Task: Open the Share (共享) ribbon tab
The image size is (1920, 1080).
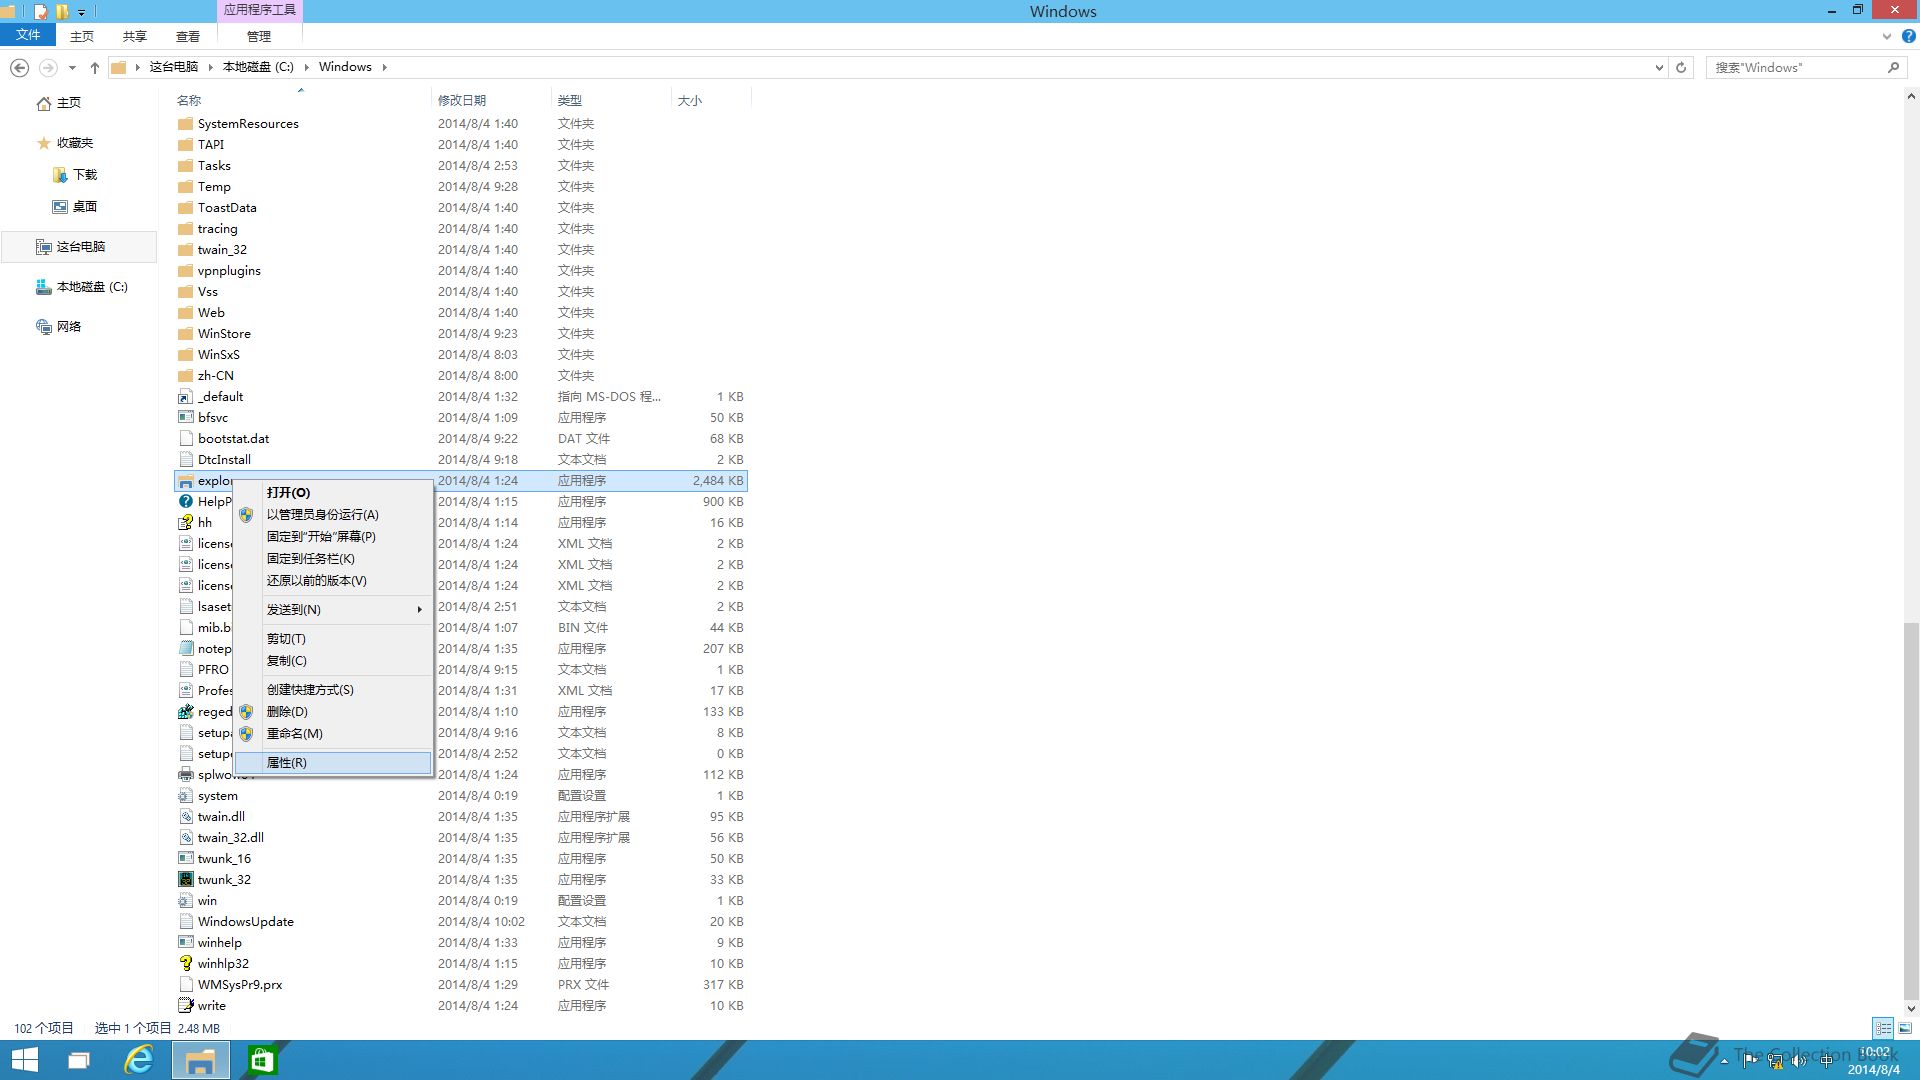Action: [x=135, y=36]
